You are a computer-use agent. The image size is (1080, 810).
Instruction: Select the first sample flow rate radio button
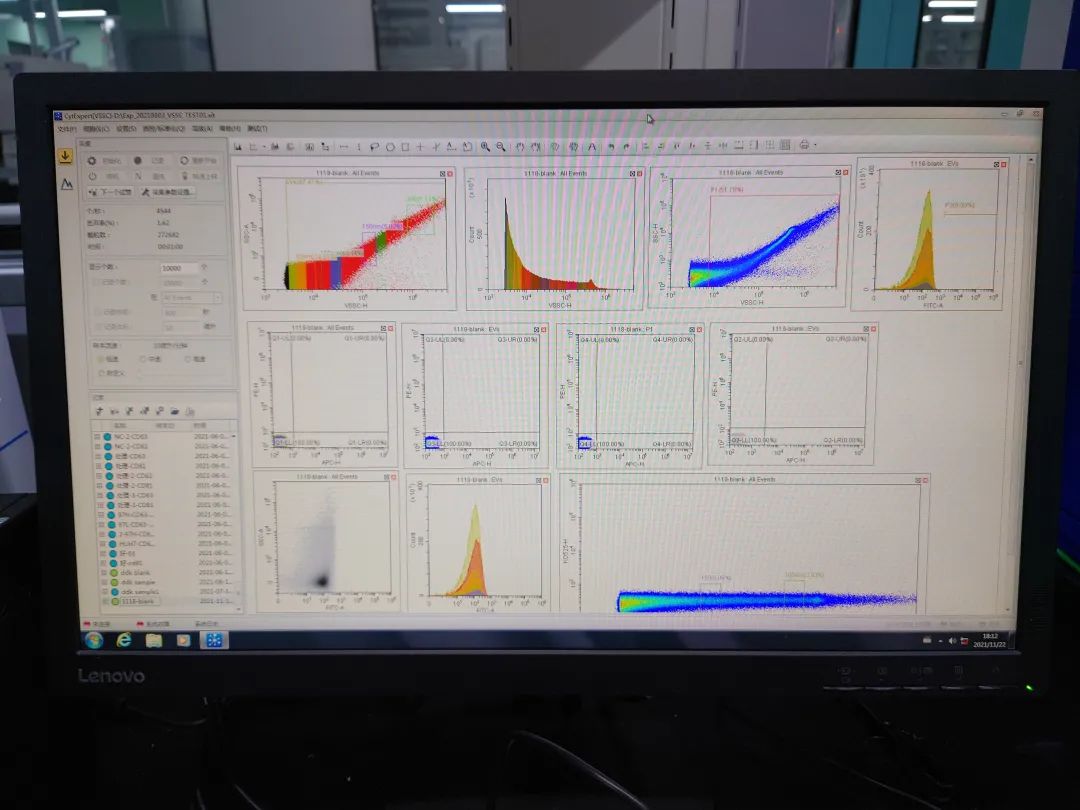click(99, 358)
